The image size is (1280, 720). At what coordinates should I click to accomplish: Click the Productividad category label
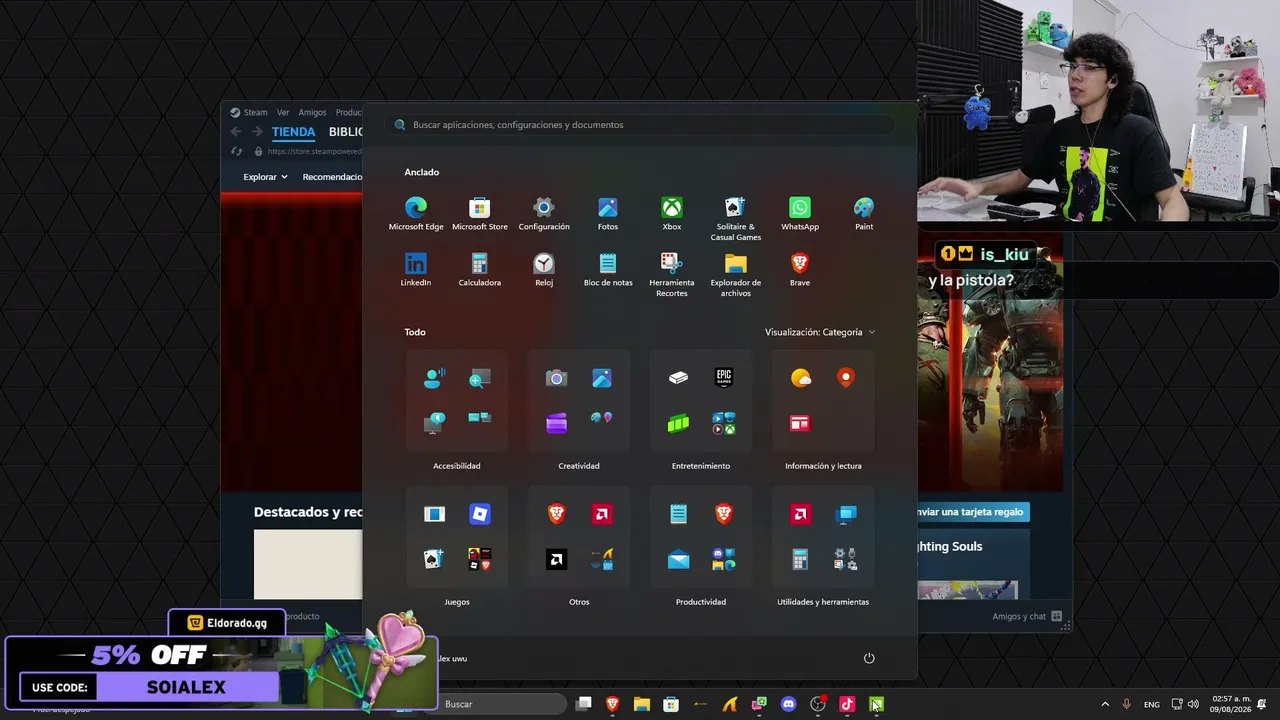click(x=701, y=602)
